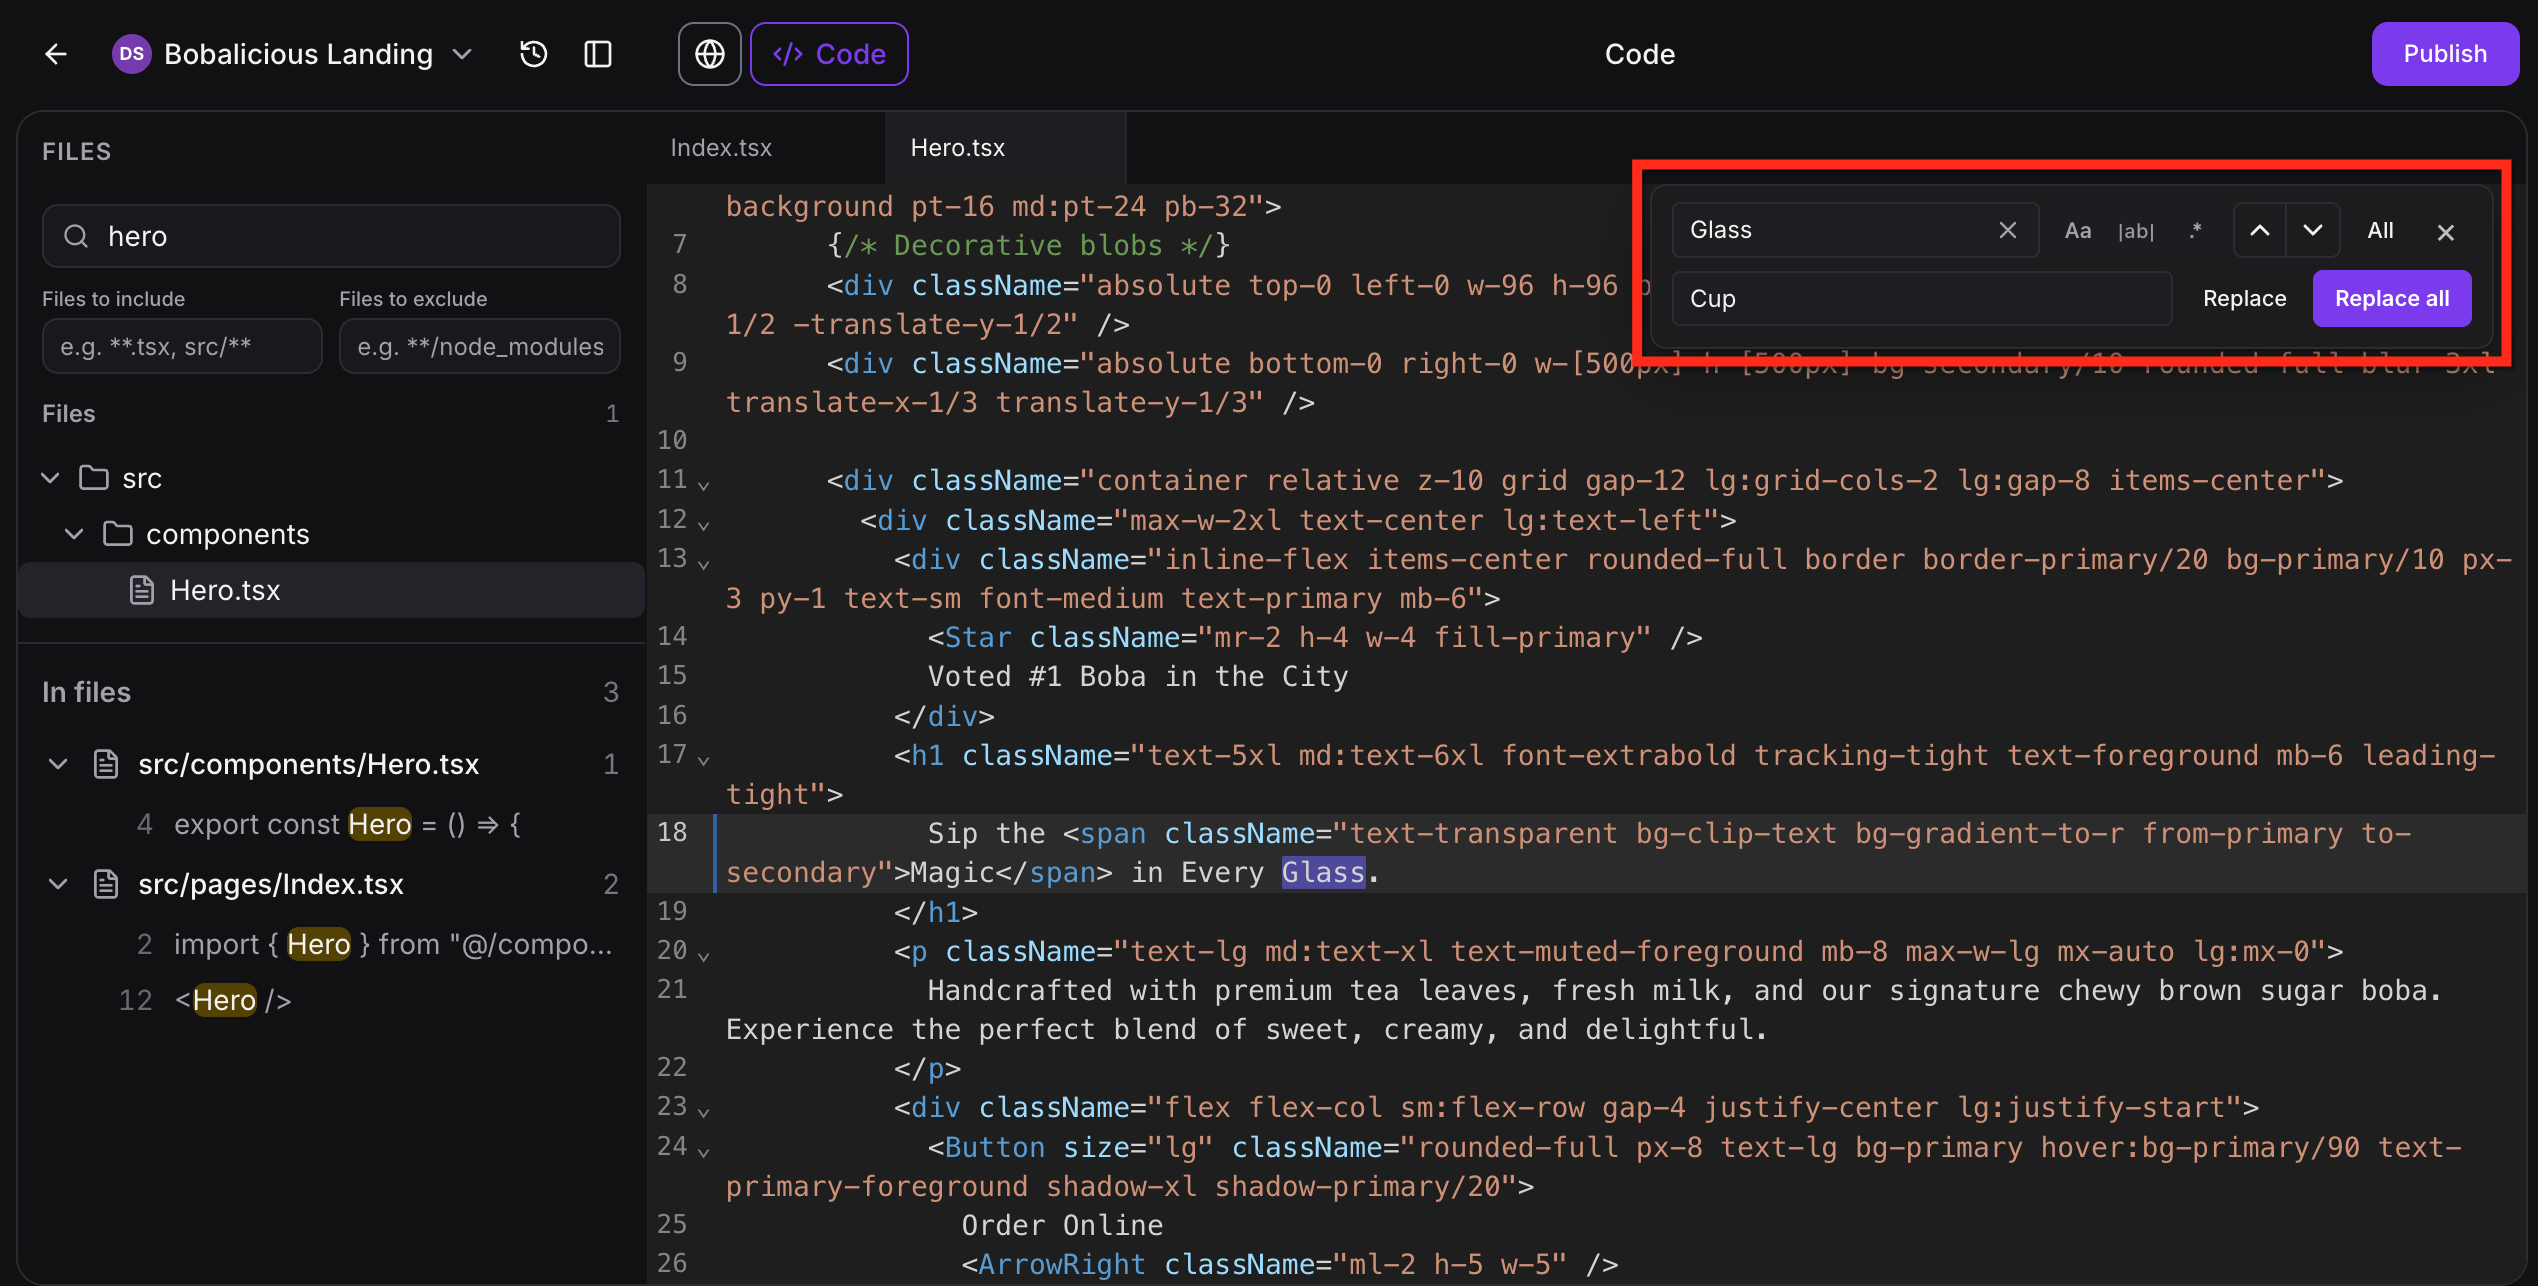Viewport: 2538px width, 1286px height.
Task: Toggle regular expression search option
Action: [x=2195, y=231]
